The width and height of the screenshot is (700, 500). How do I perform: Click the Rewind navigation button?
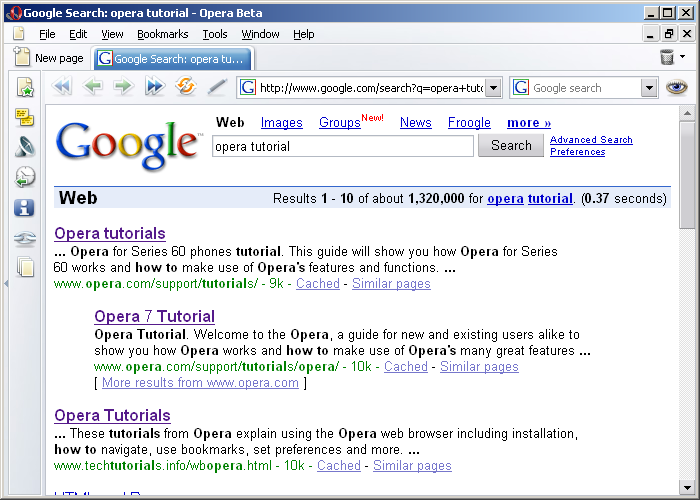(x=62, y=87)
